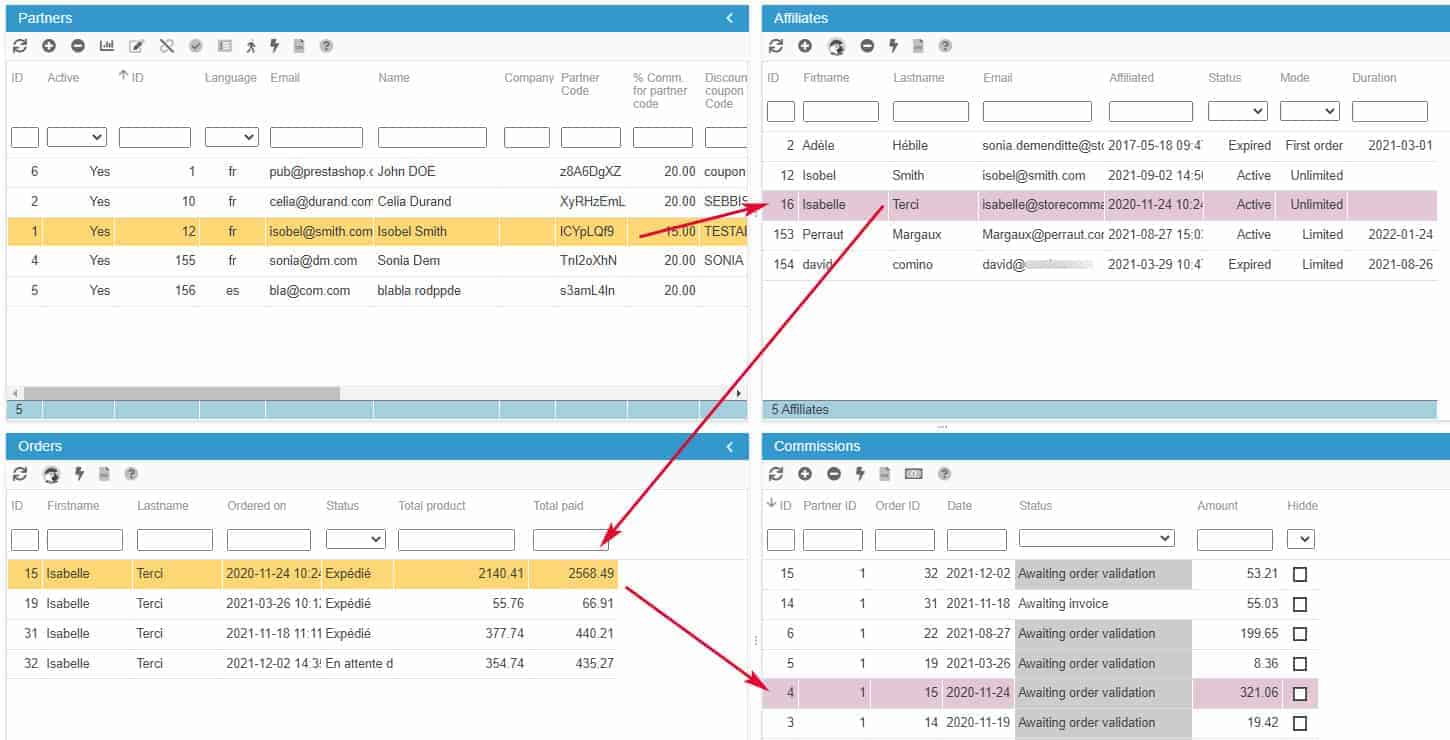
Task: Delete affiliate using minus icon in Affiliates
Action: tap(867, 46)
